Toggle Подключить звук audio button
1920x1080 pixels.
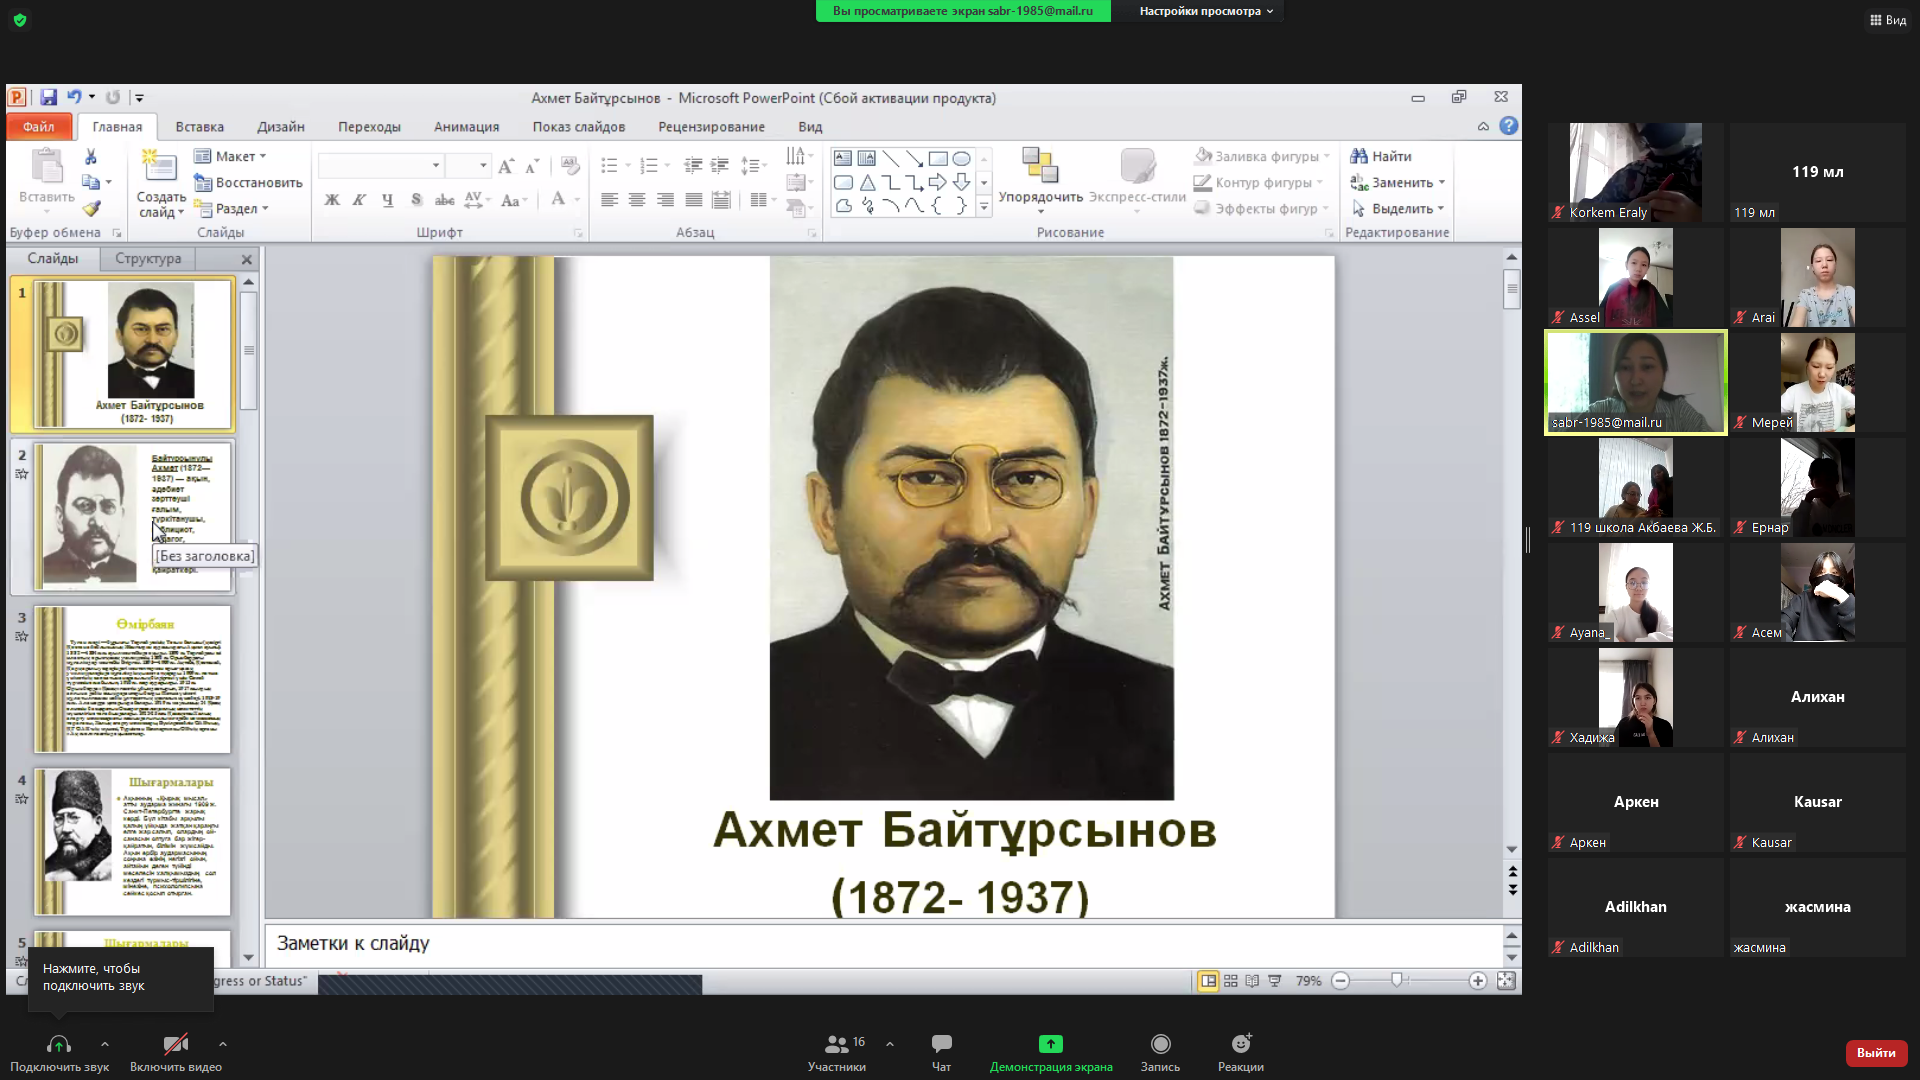pos(59,1045)
